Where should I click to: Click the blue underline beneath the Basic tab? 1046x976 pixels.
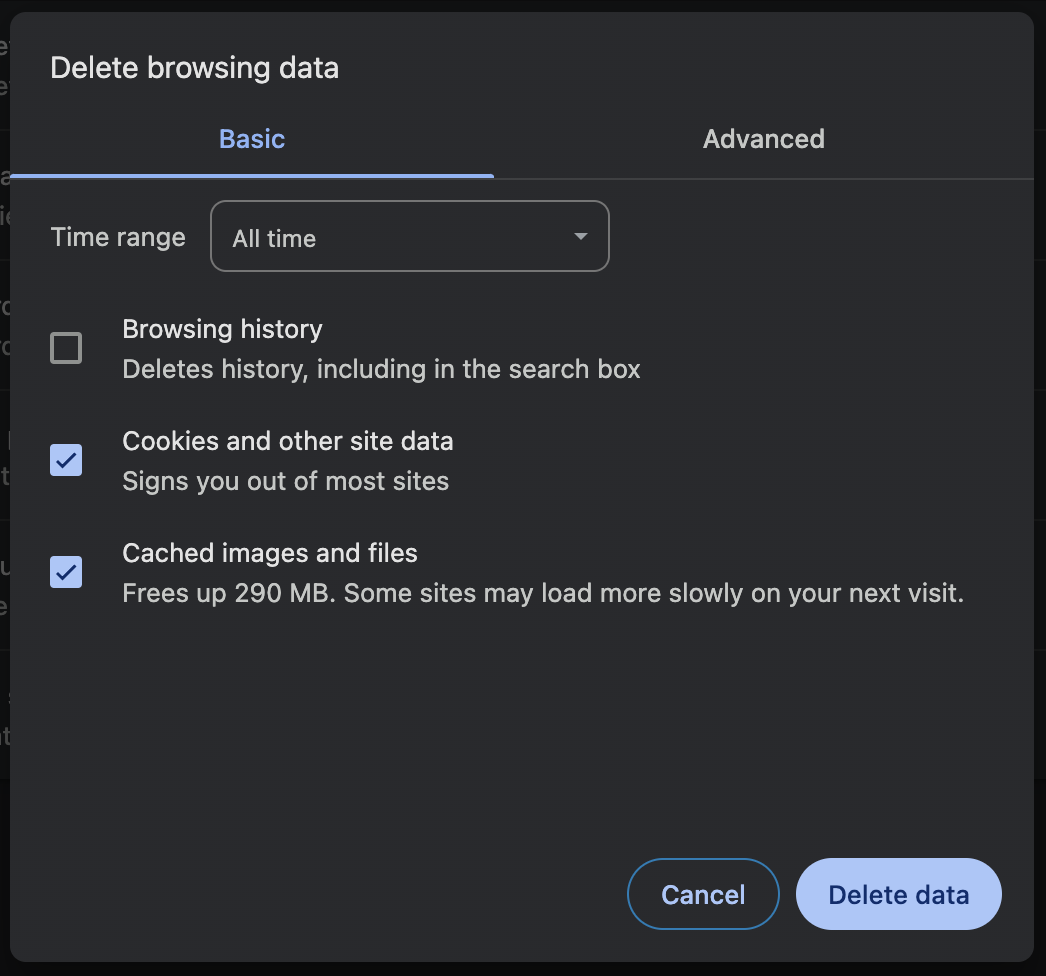point(251,173)
